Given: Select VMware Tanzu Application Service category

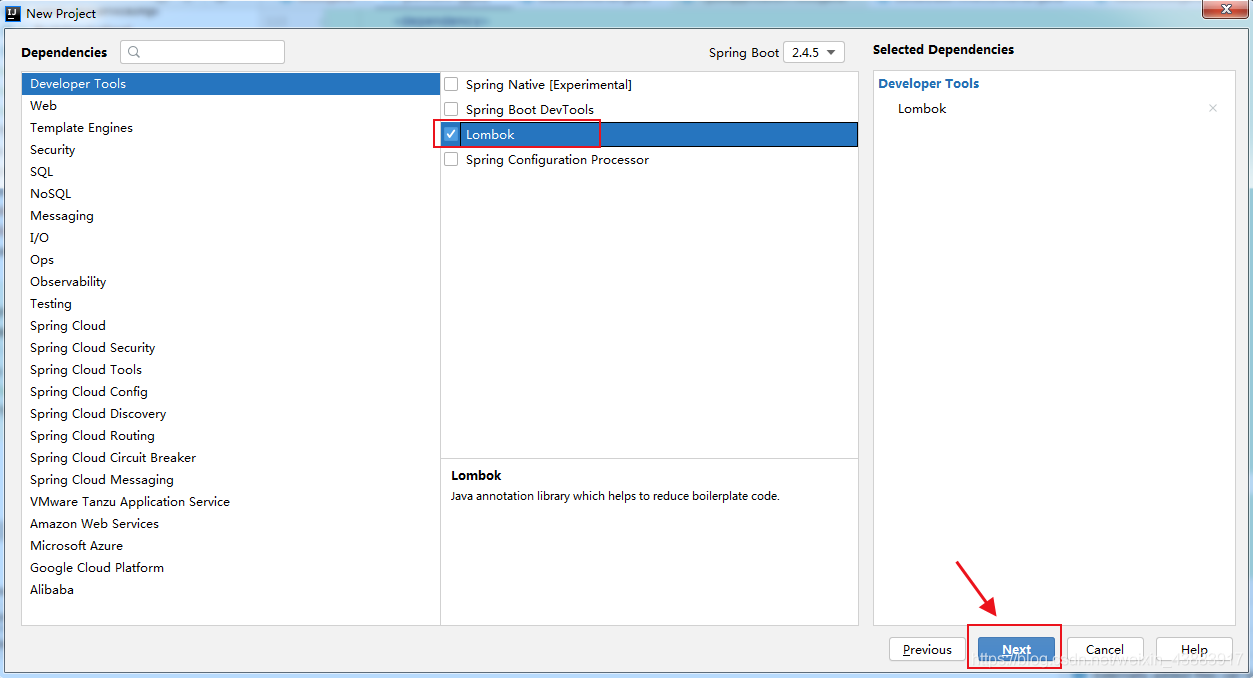Looking at the screenshot, I should coord(230,502).
